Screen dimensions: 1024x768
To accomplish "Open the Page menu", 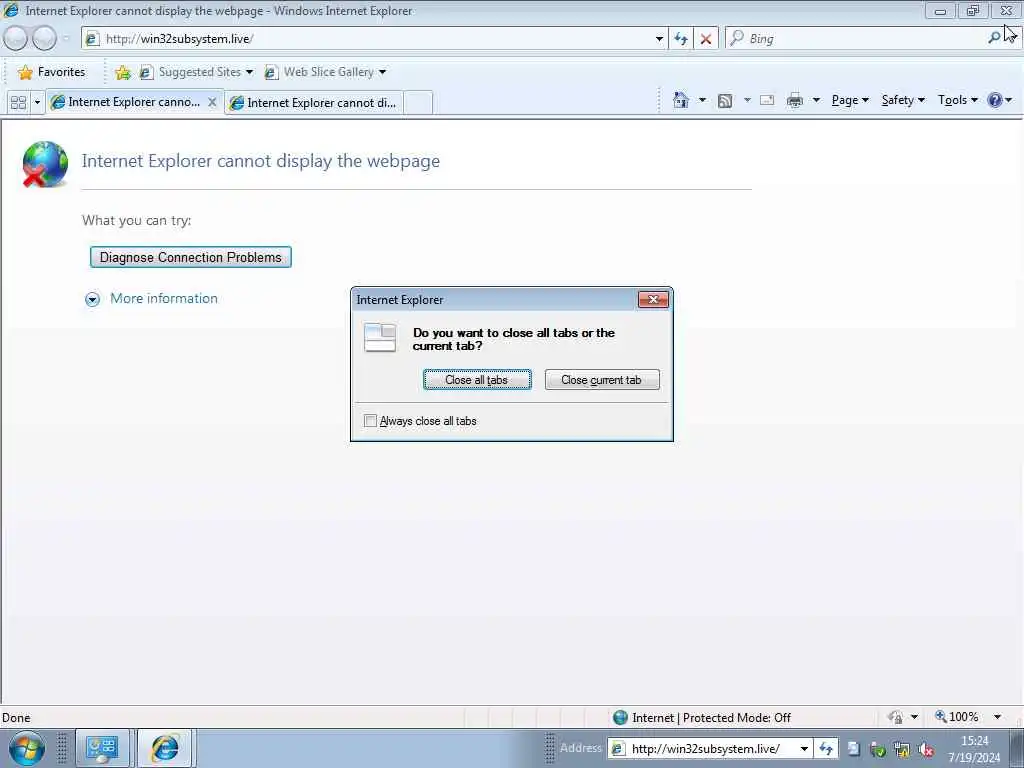I will [850, 100].
